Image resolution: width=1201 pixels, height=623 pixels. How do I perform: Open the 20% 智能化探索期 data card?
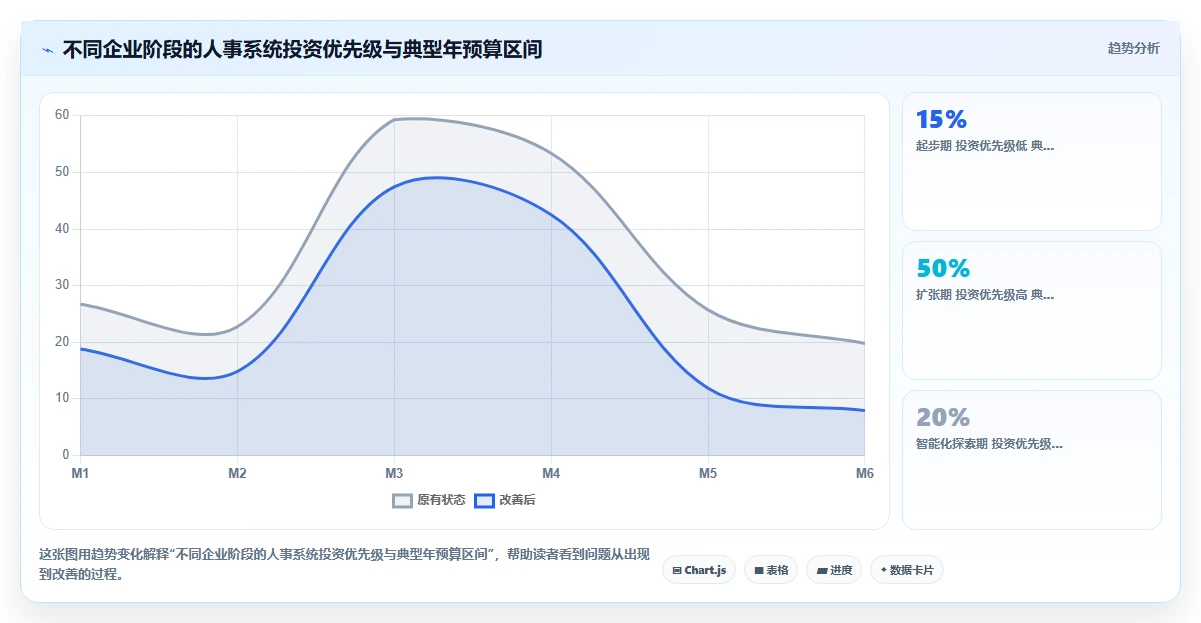(x=1032, y=460)
